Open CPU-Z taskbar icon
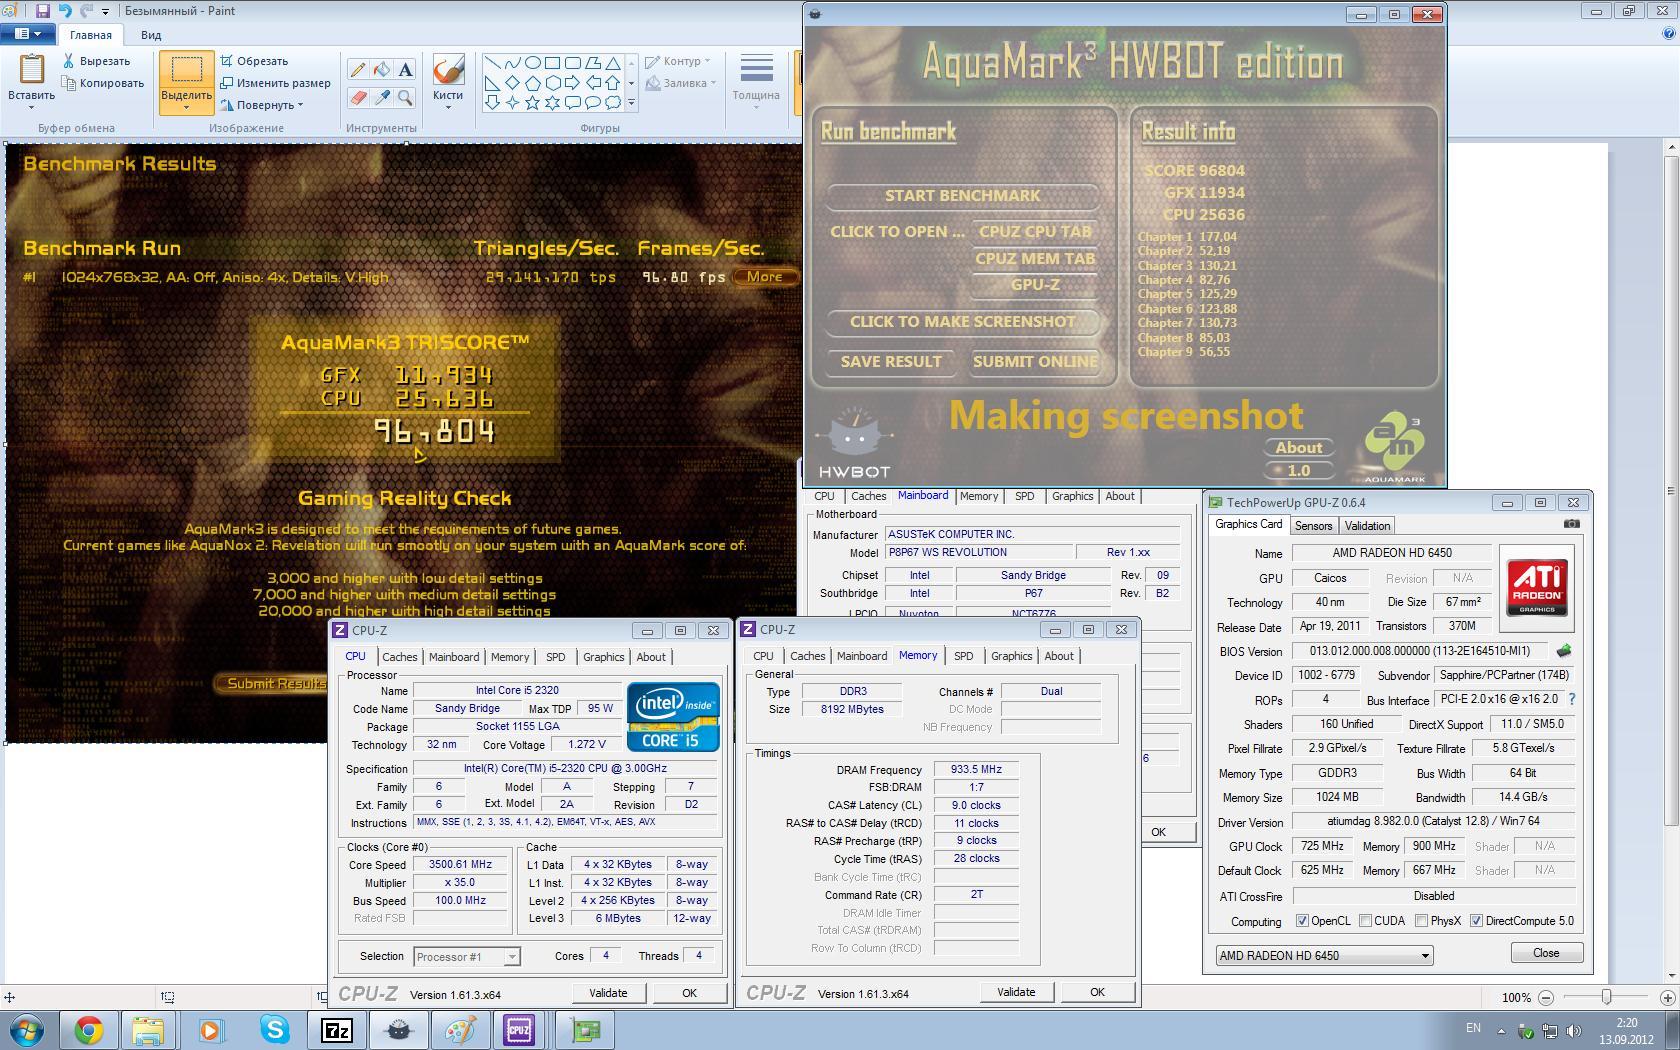 coord(519,1030)
